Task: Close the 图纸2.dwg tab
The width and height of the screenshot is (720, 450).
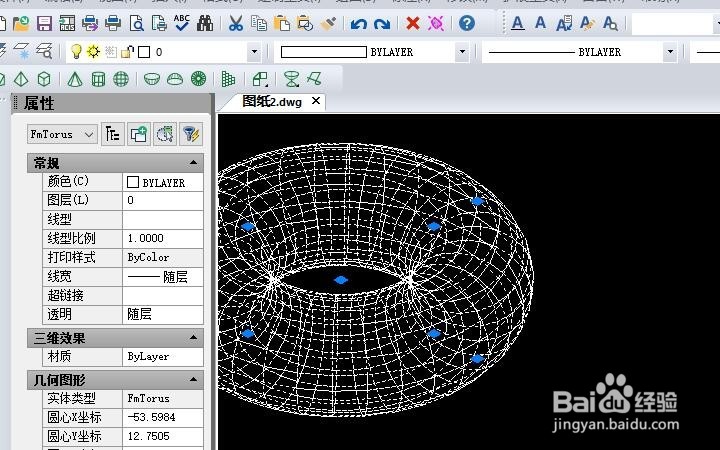Action: pyautogui.click(x=316, y=101)
